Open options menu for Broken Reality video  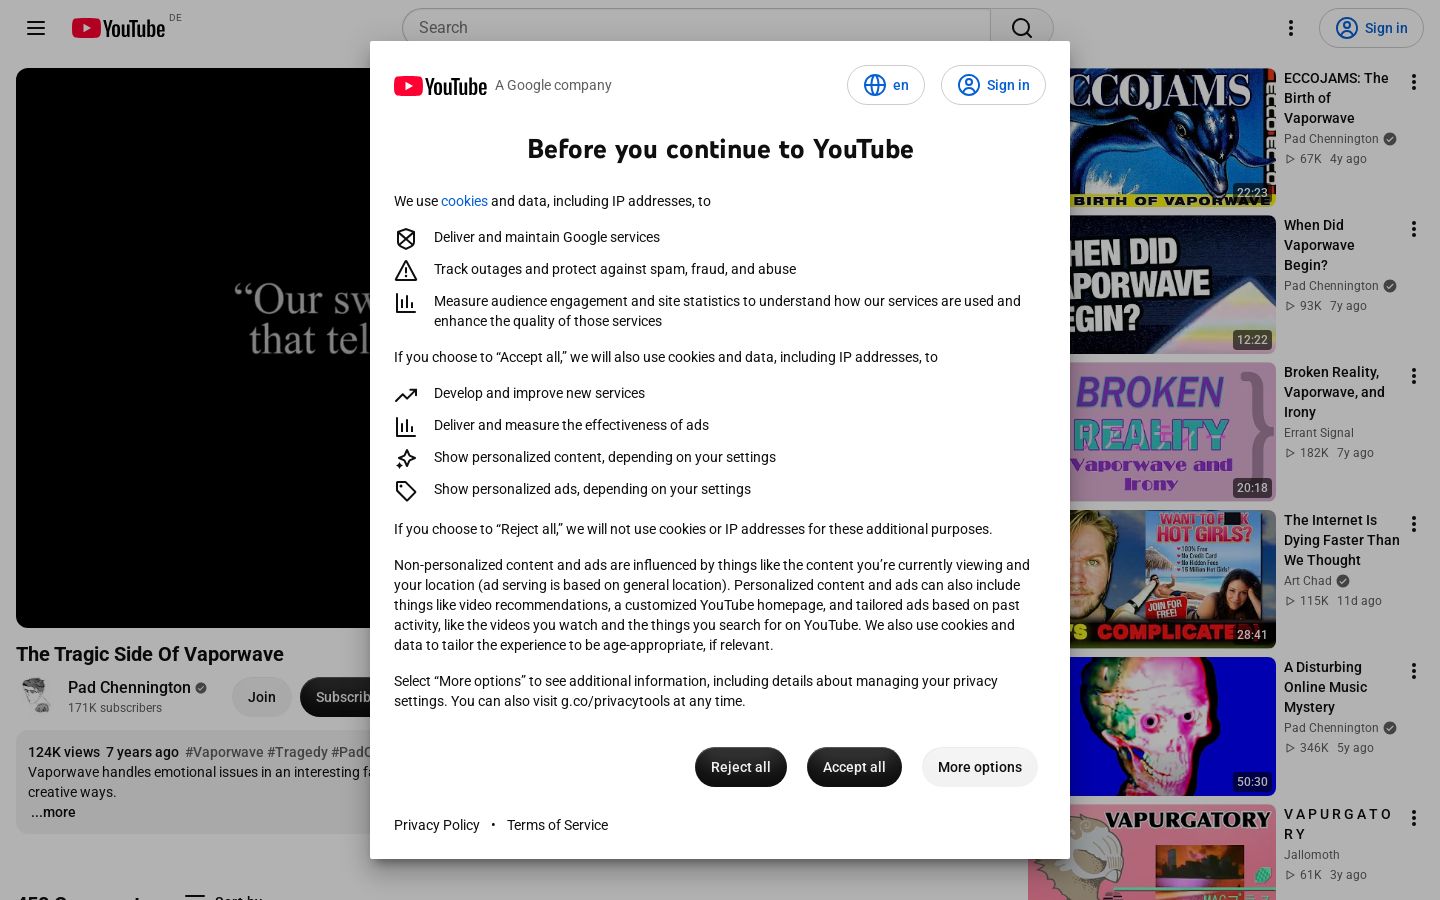coord(1414,376)
